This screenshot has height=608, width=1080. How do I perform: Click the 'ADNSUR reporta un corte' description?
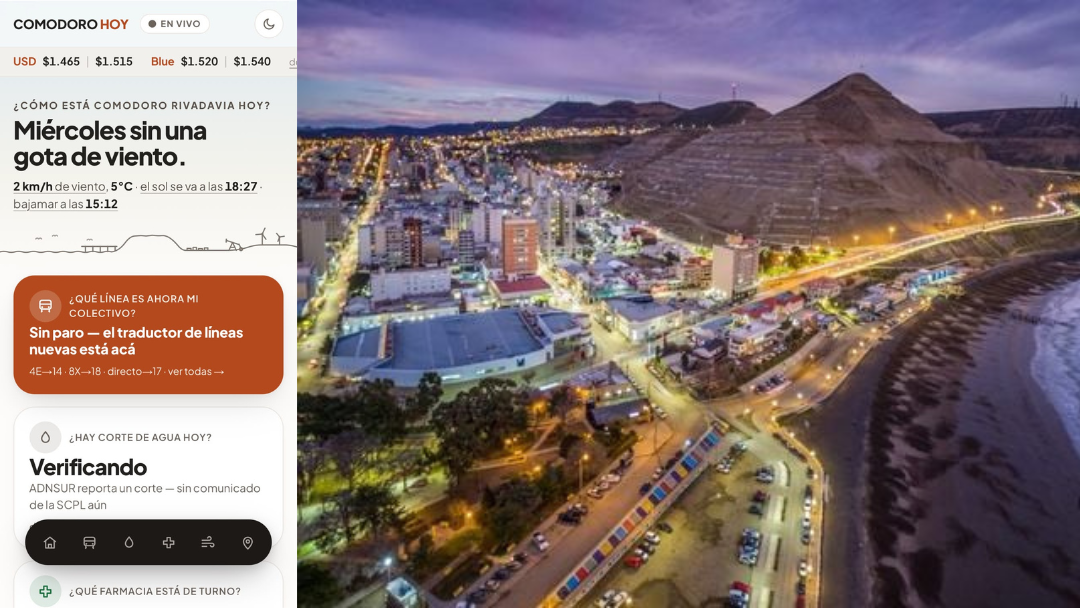[x=145, y=496]
